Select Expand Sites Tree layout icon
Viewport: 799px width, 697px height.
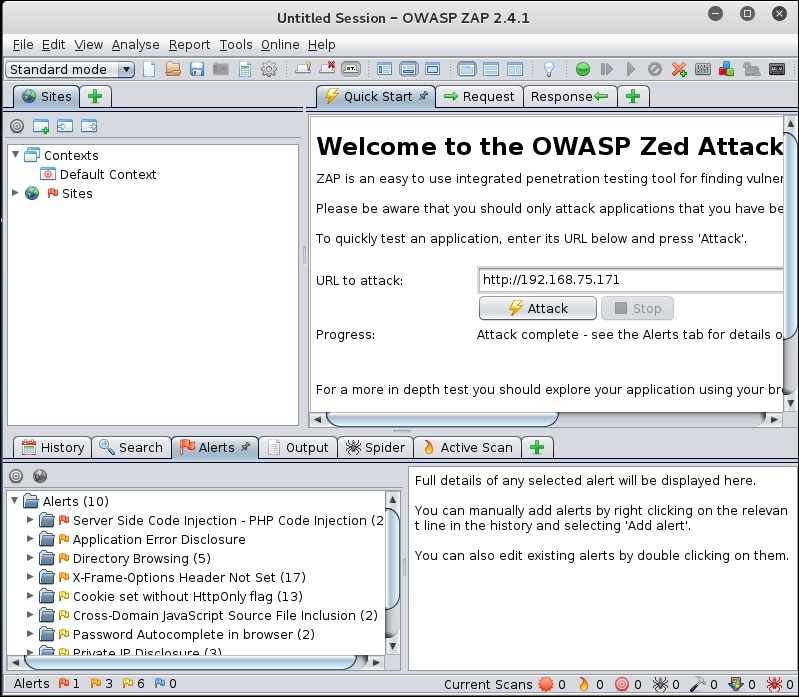384,69
